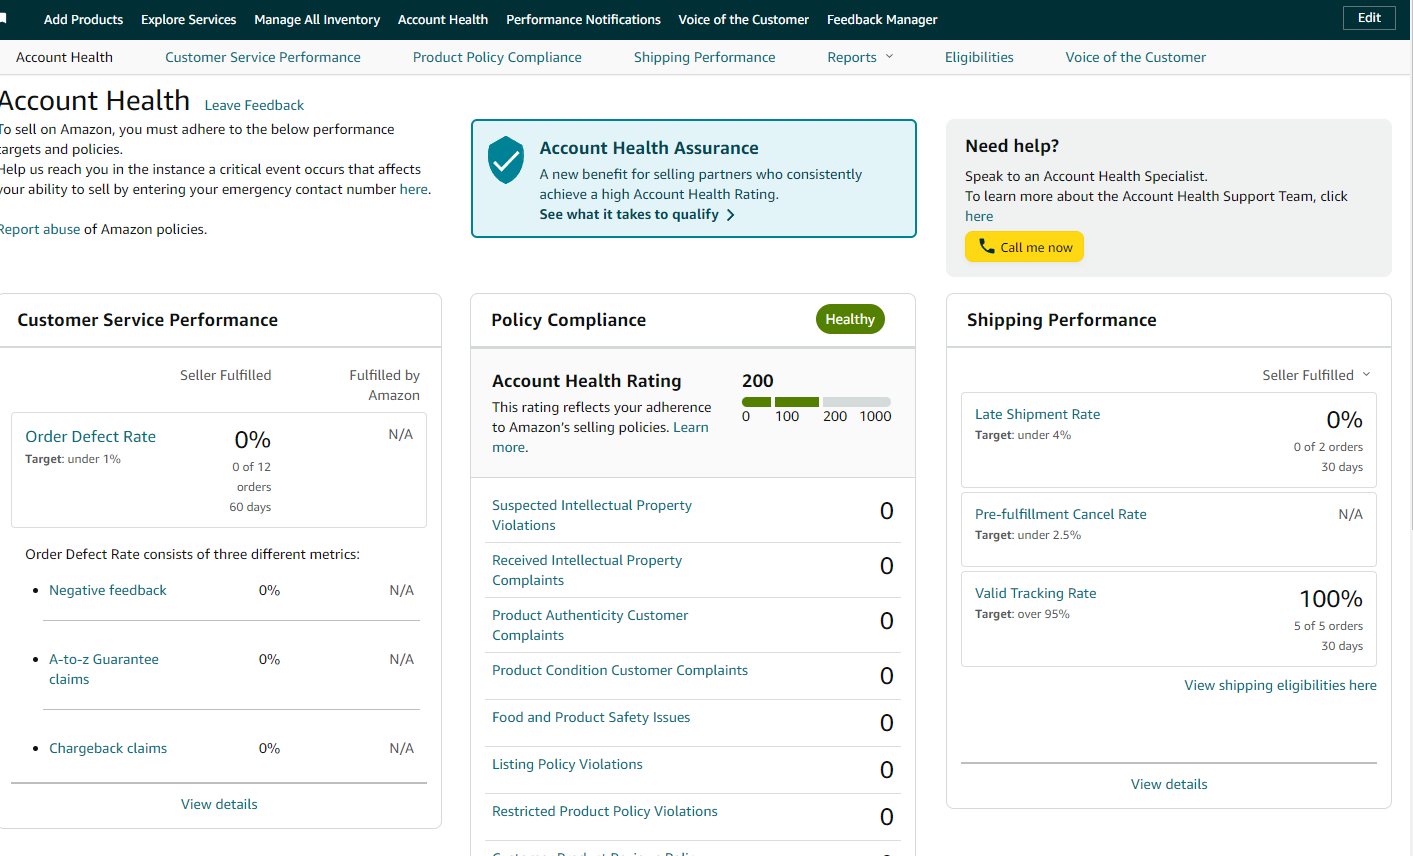Screen dimensions: 1413x856
Task: Expand the Reports dropdown chevron
Action: click(x=890, y=57)
